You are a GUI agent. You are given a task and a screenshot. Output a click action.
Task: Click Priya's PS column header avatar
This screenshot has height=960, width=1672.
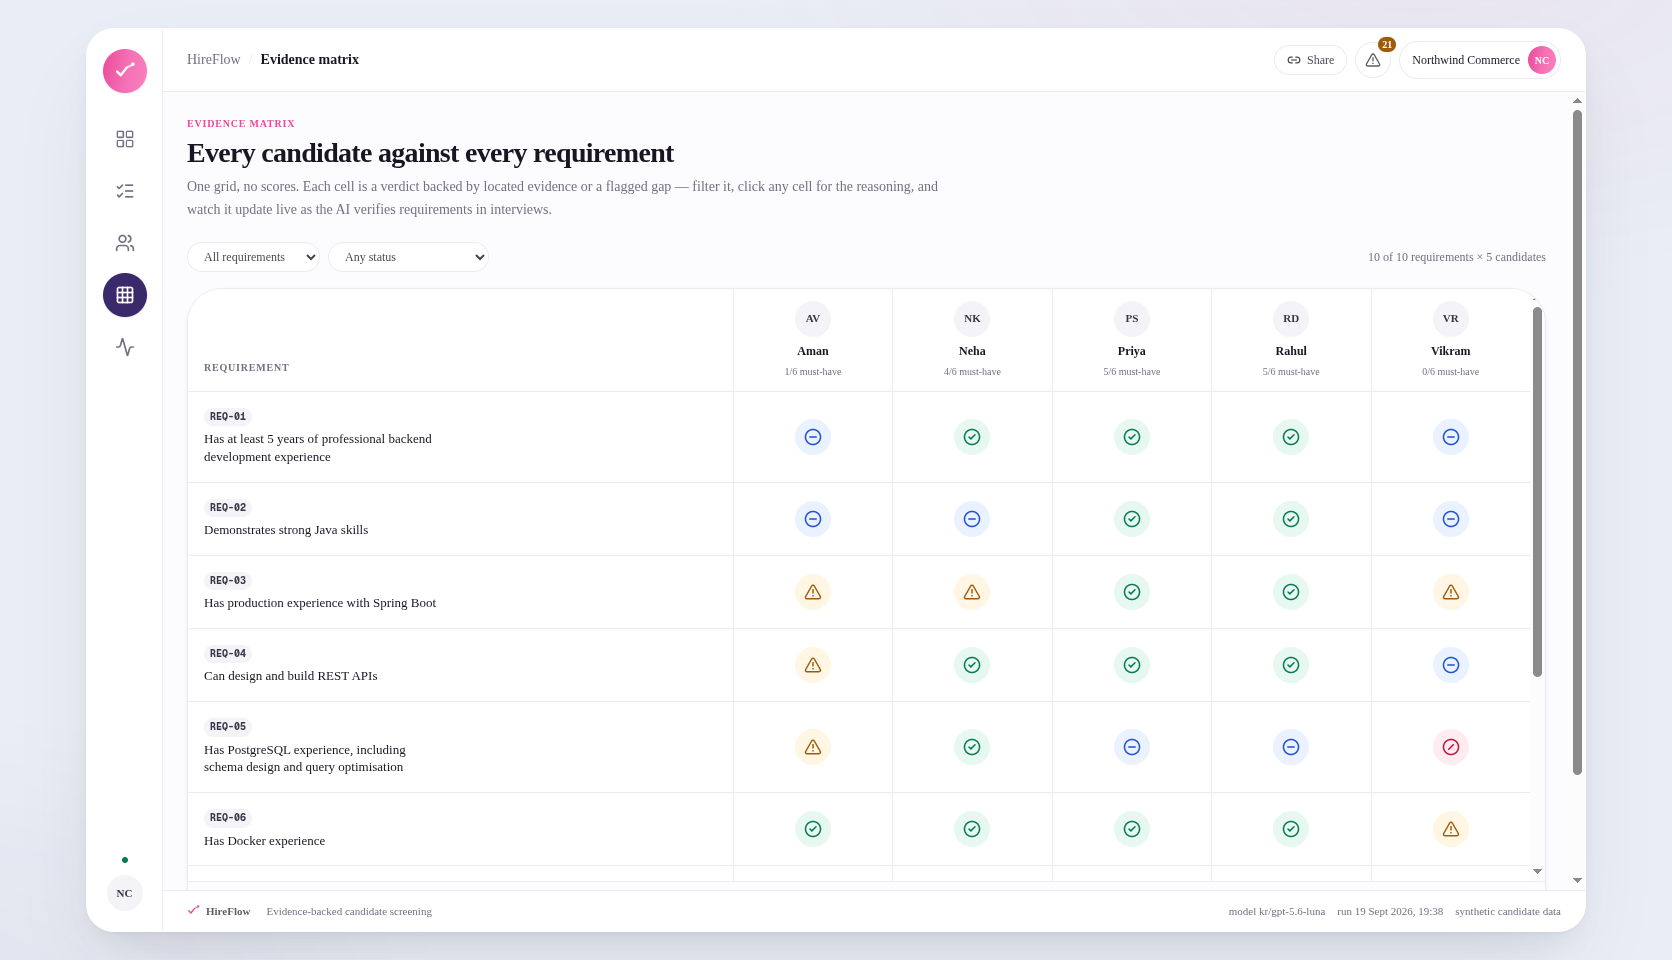pyautogui.click(x=1132, y=319)
